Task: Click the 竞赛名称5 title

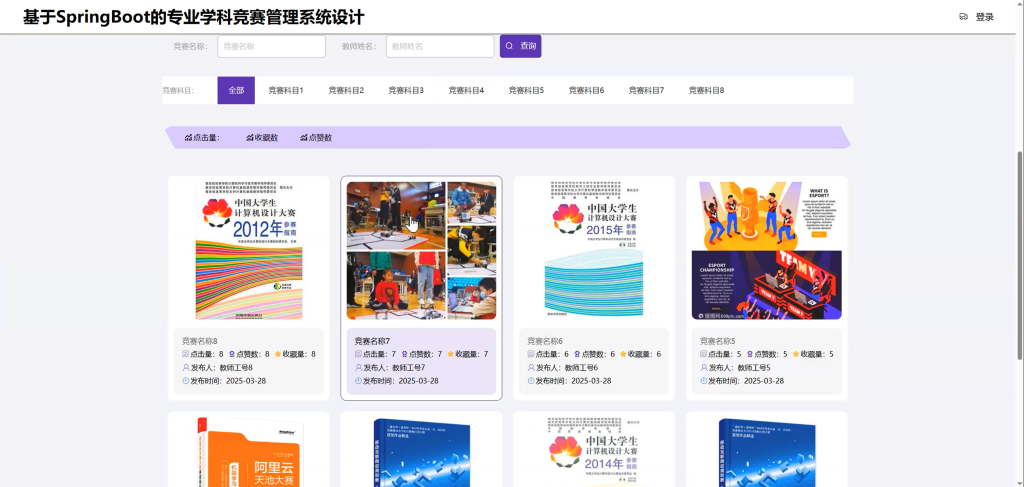Action: coord(718,341)
